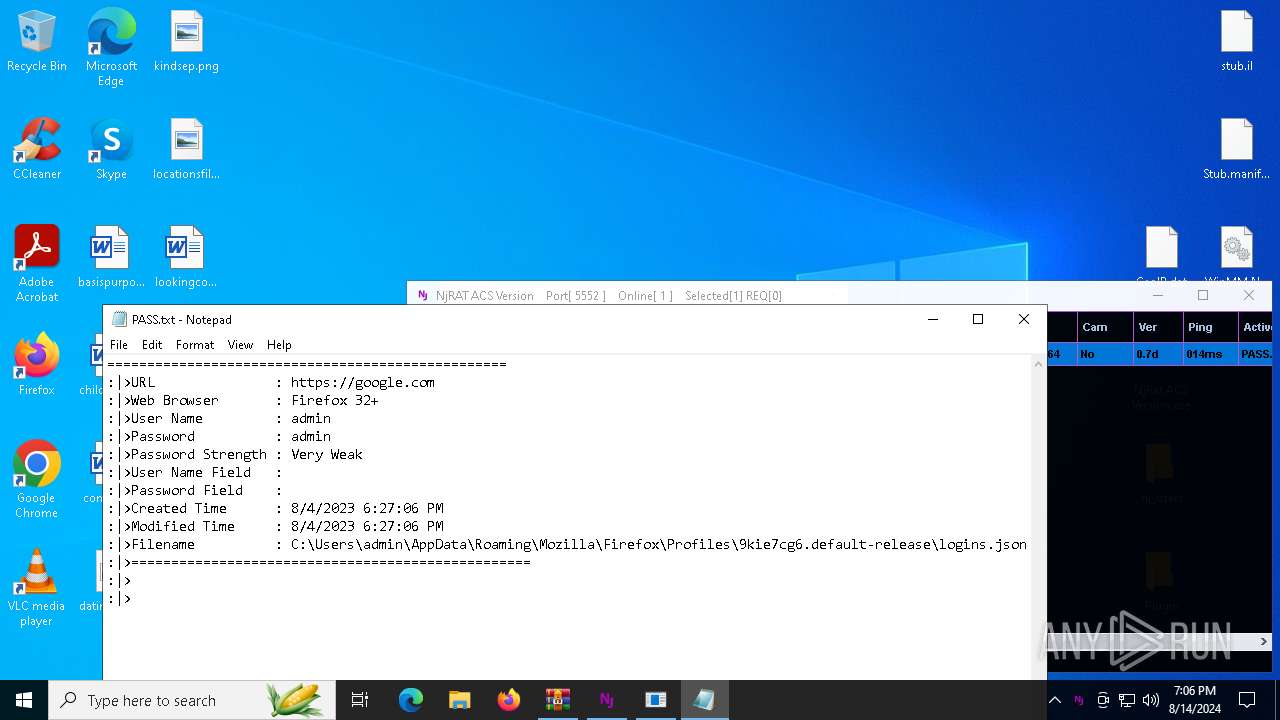This screenshot has height=720, width=1280.
Task: Select the Stub.manif... desktop file
Action: [1236, 150]
